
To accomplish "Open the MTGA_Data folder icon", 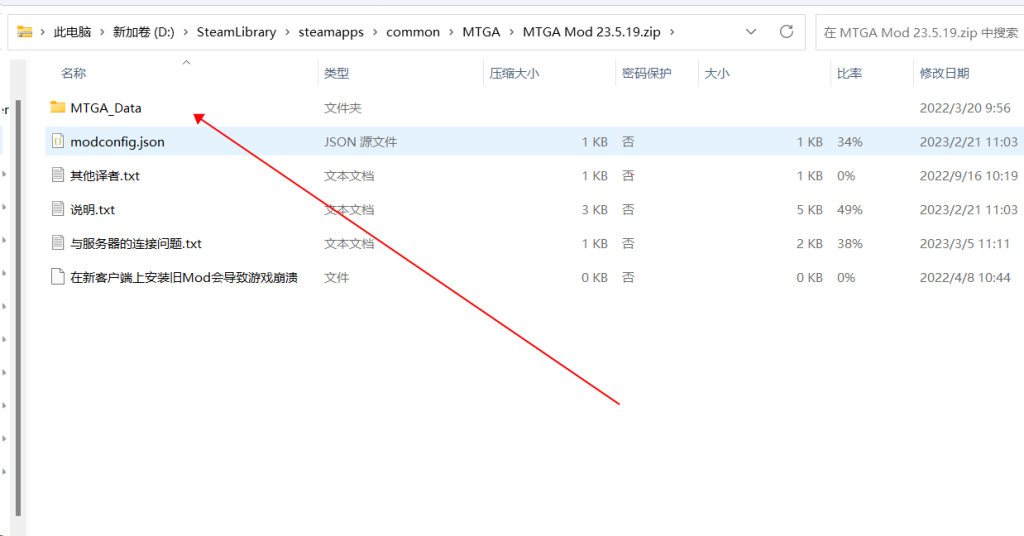I will coord(58,107).
